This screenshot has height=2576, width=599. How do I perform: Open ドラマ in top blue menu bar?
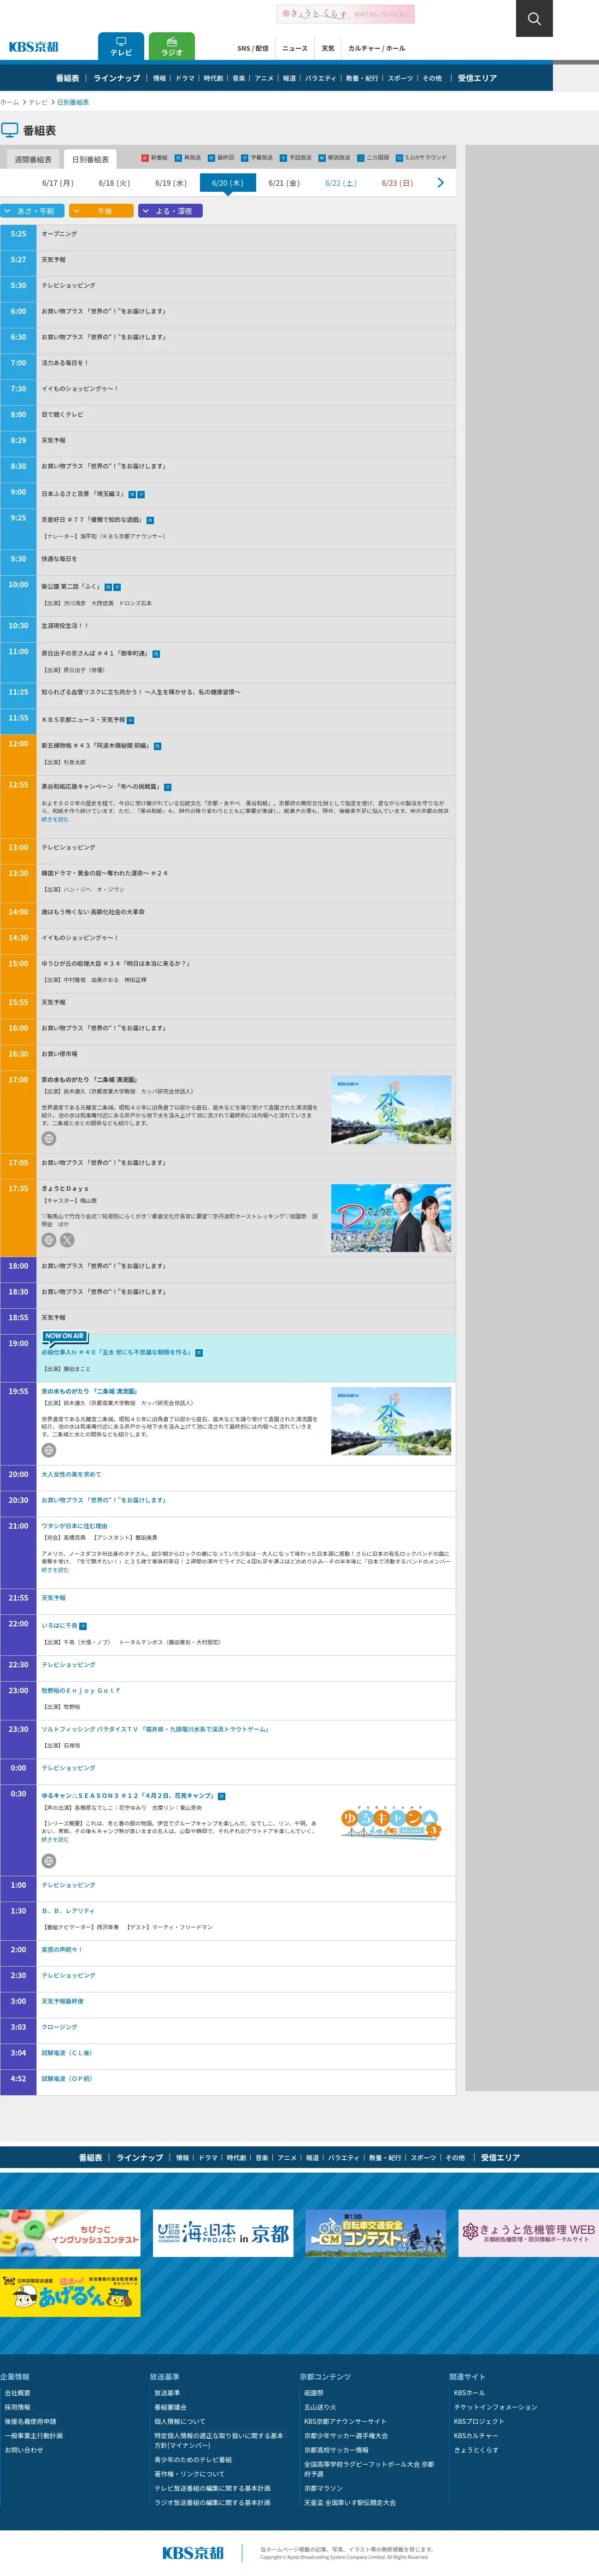(185, 78)
